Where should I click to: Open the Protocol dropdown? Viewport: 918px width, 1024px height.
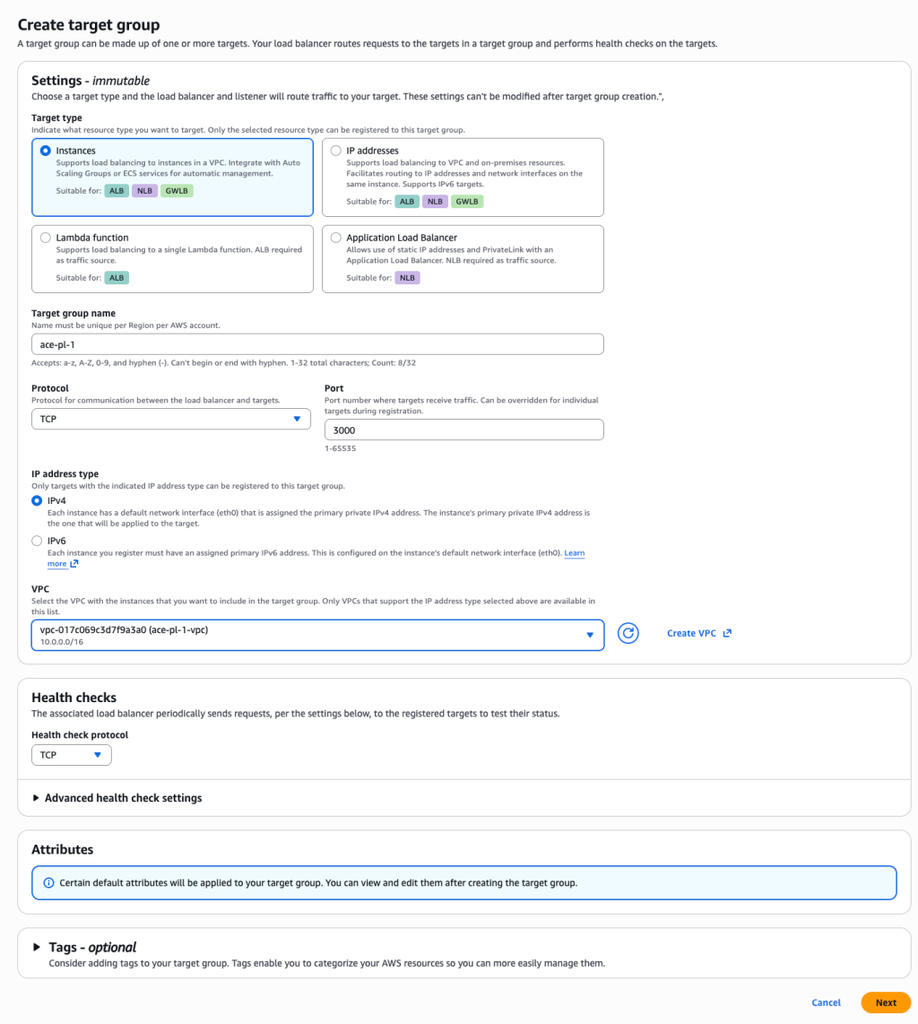click(x=170, y=418)
